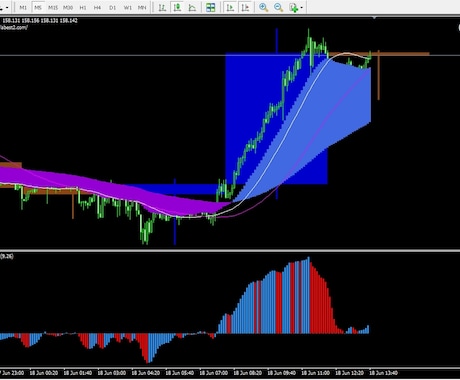Zoom out of the chart
The image size is (460, 380).
(278, 7)
